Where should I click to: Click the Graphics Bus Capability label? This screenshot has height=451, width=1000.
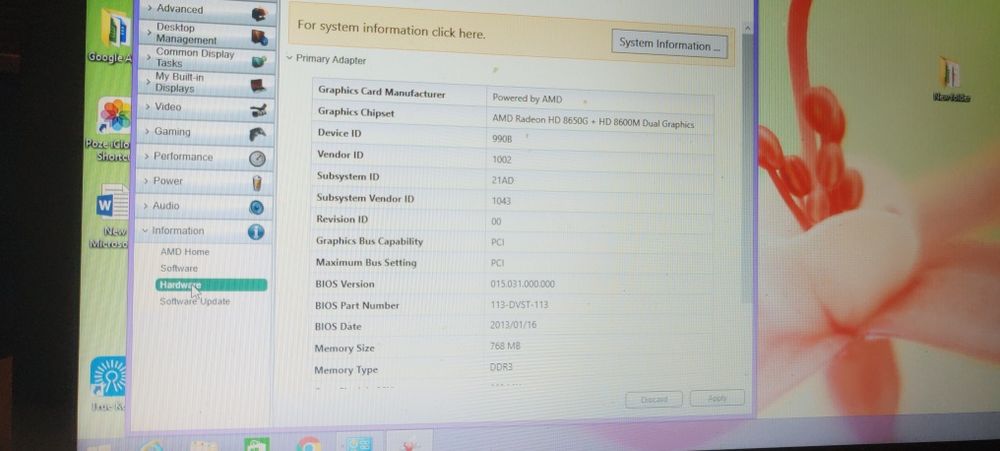[369, 241]
